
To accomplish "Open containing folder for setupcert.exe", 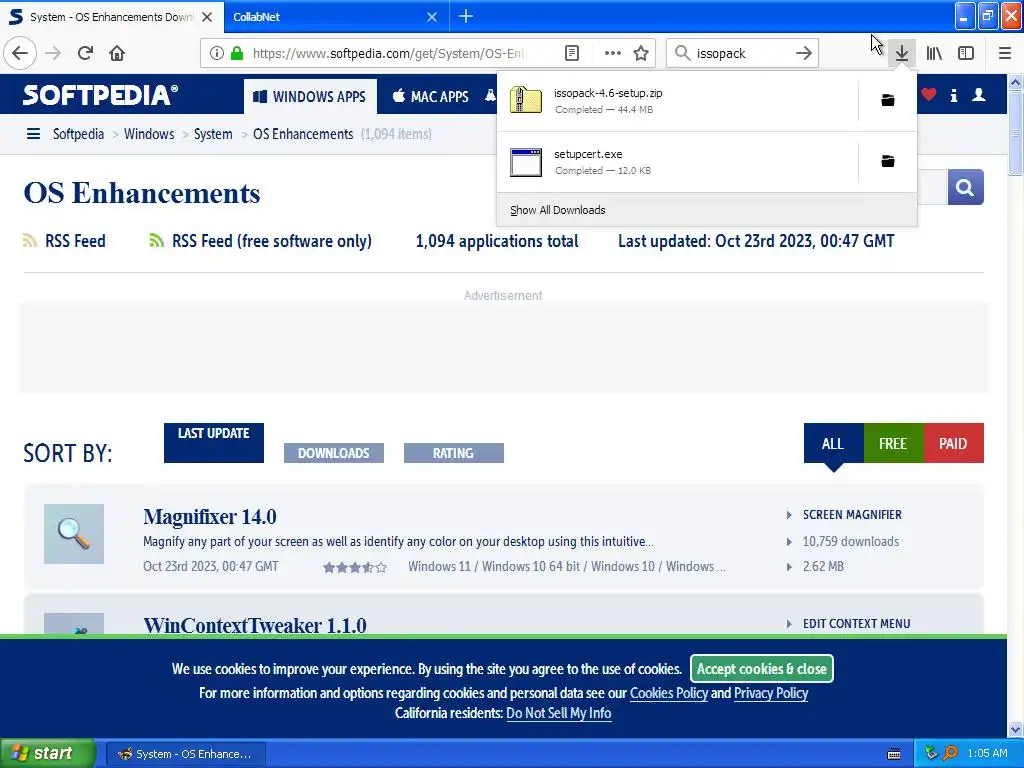I will 888,161.
